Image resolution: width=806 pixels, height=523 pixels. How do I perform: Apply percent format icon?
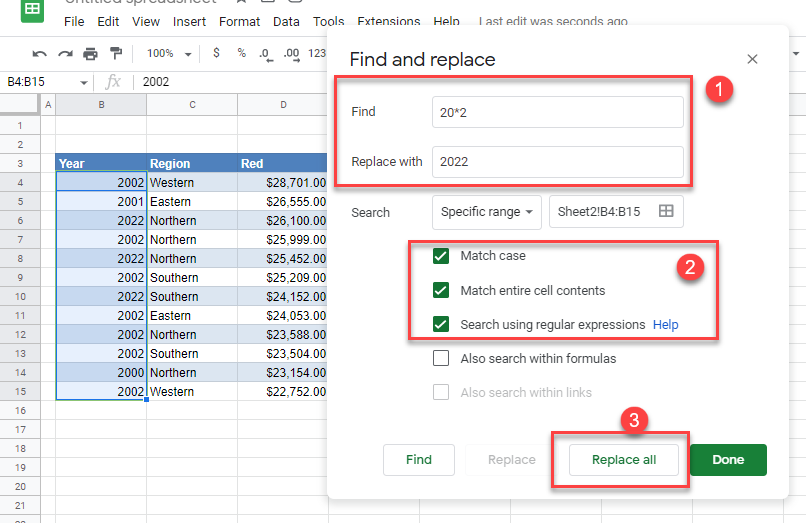click(x=241, y=54)
